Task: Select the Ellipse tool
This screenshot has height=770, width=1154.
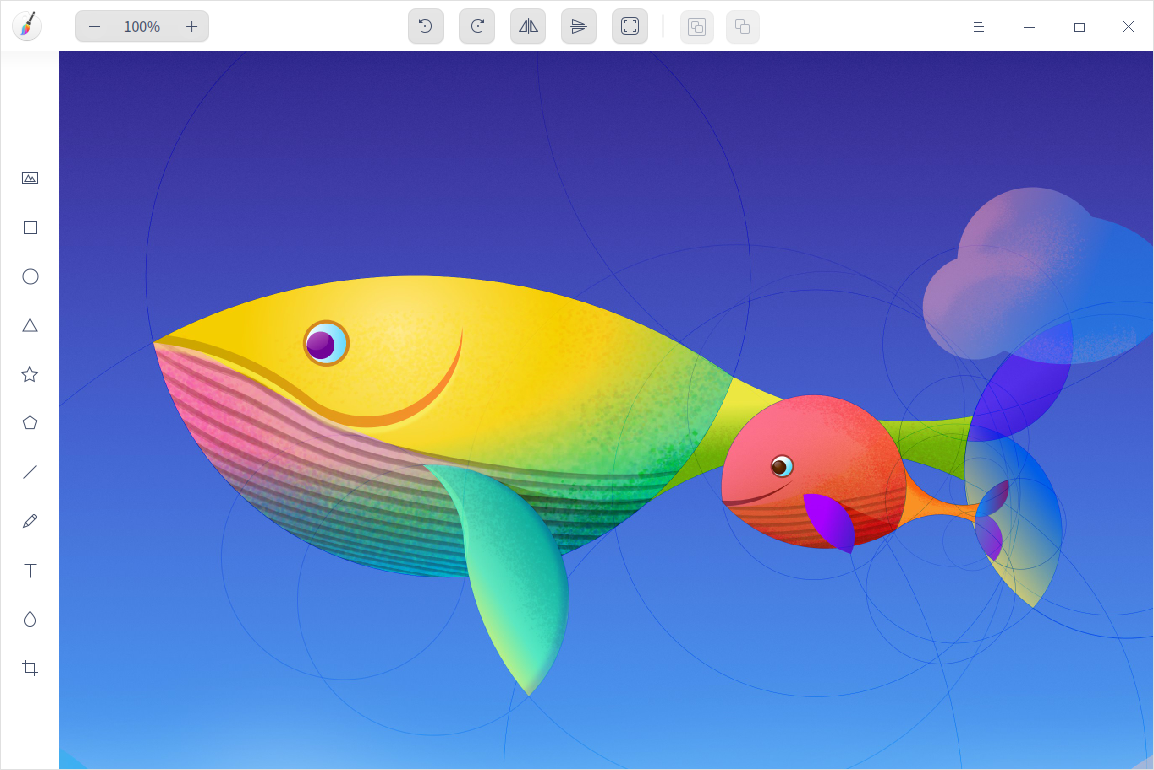Action: (30, 277)
